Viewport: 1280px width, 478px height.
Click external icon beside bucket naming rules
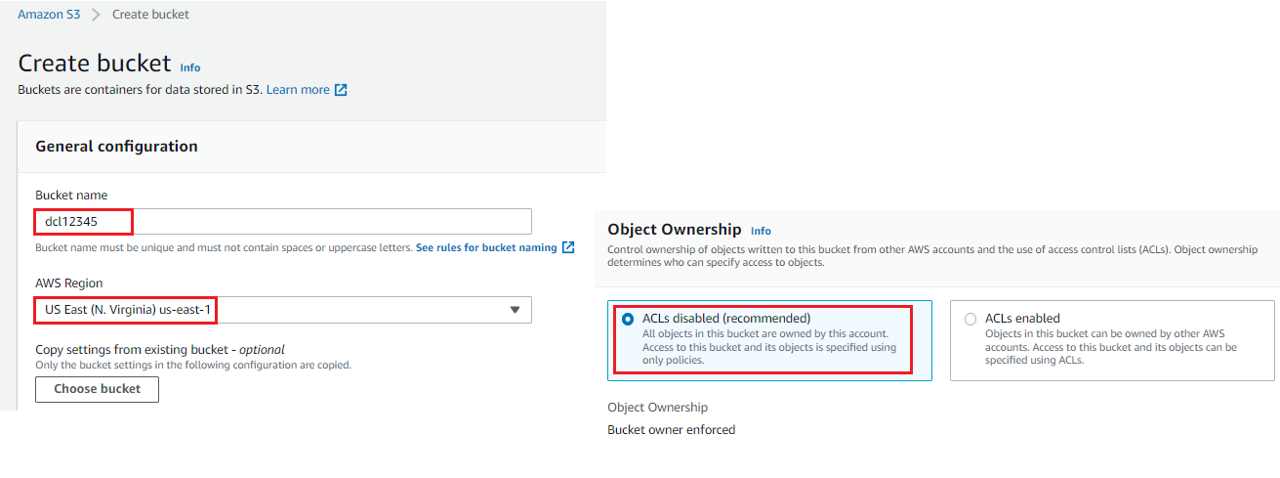pos(568,247)
